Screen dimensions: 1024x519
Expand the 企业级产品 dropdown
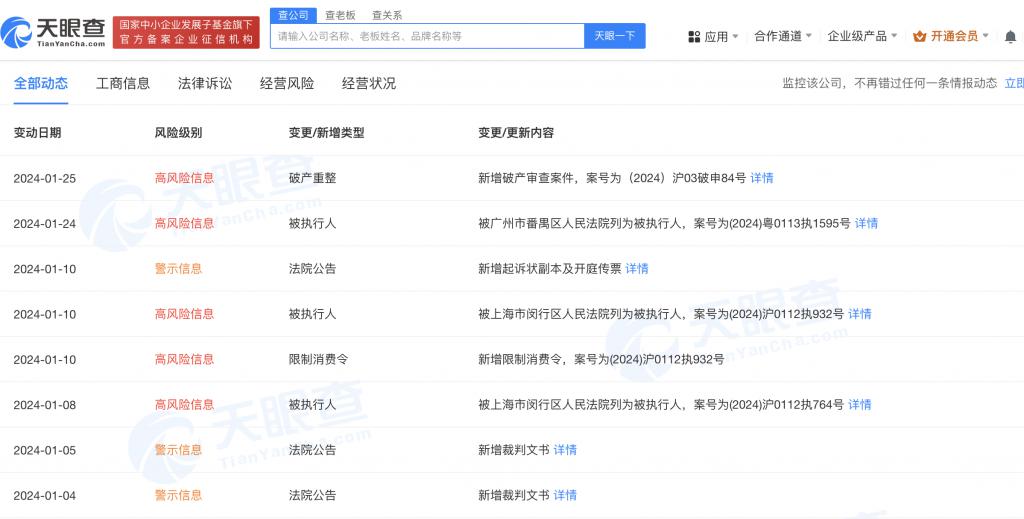[862, 36]
